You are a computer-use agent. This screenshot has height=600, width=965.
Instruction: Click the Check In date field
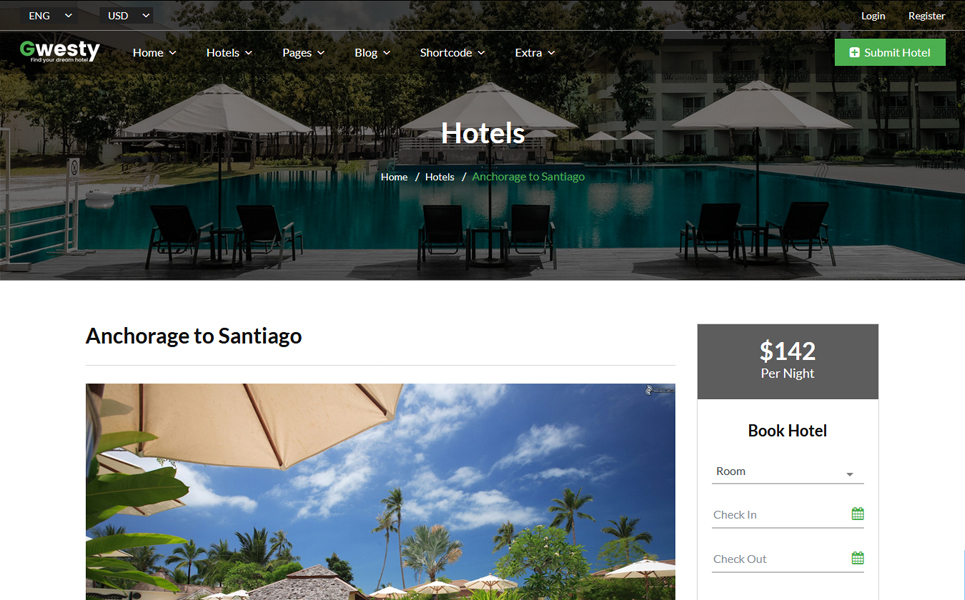point(787,515)
